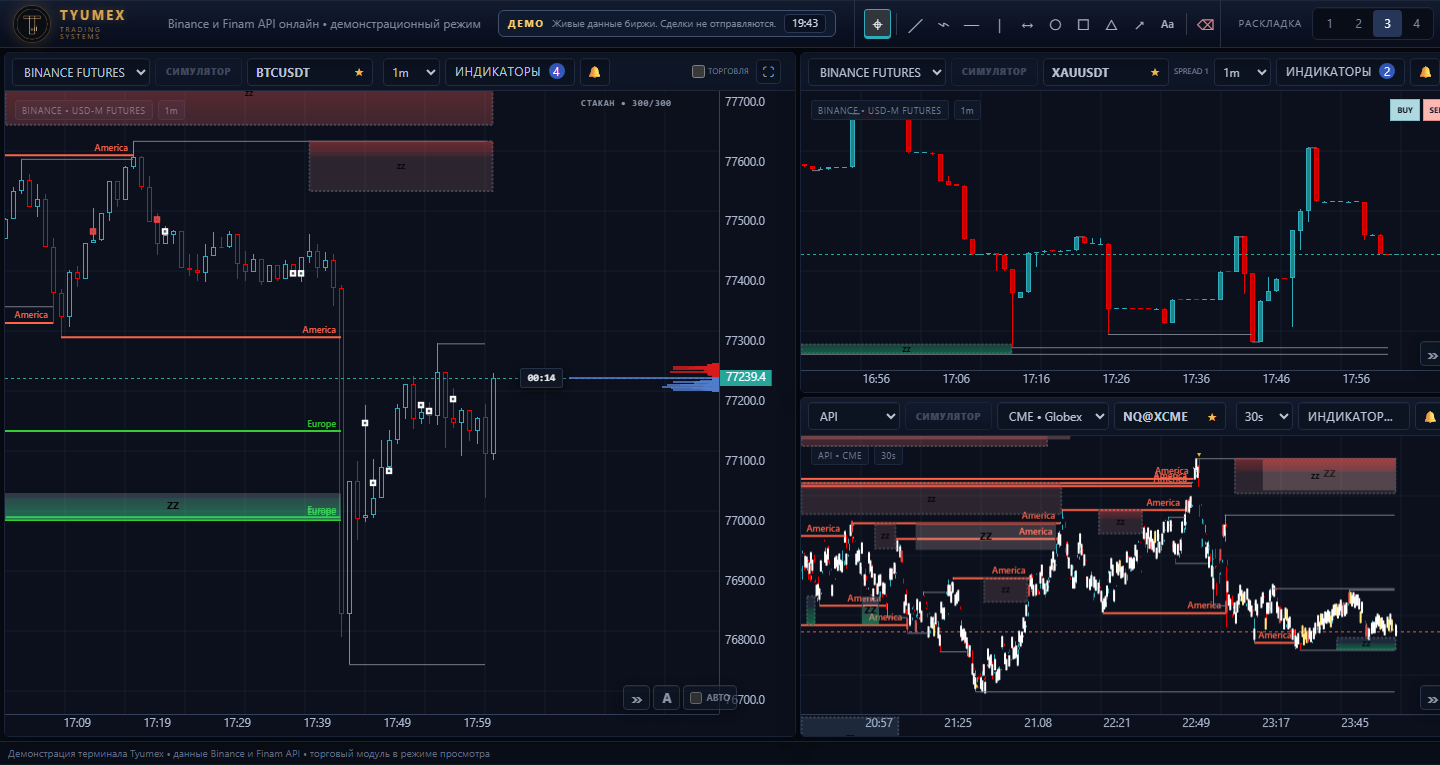This screenshot has width=1440, height=765.
Task: Click Симулятор on the XAUUSDT panel
Action: point(994,72)
